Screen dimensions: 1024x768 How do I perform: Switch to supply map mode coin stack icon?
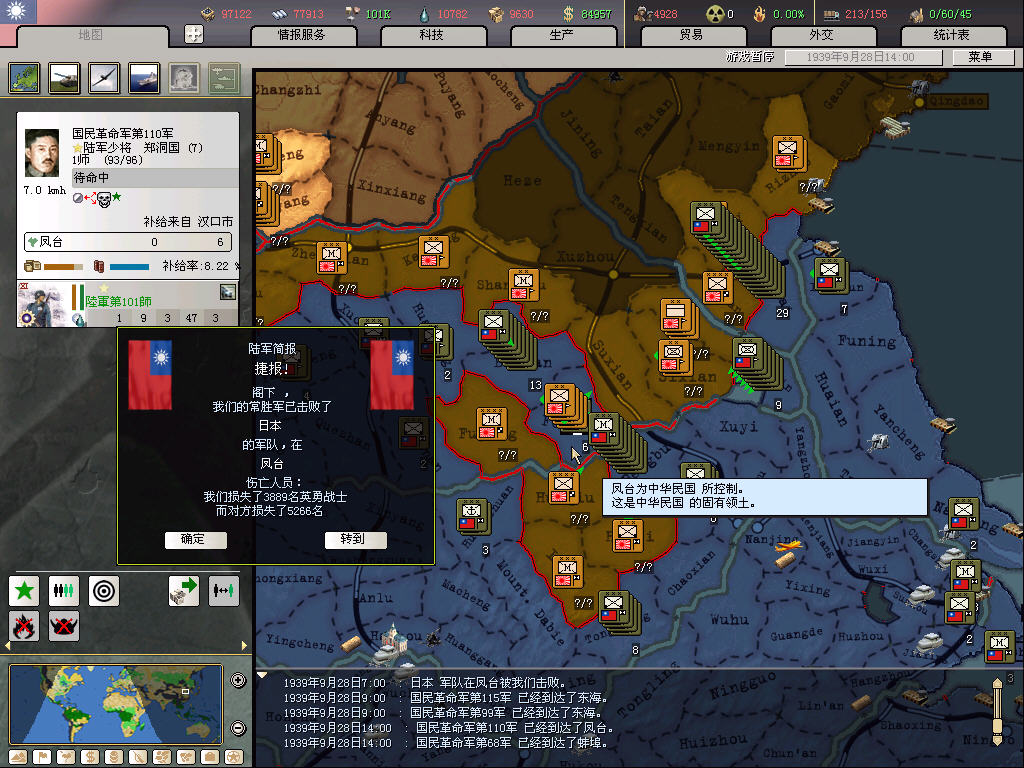coord(114,757)
